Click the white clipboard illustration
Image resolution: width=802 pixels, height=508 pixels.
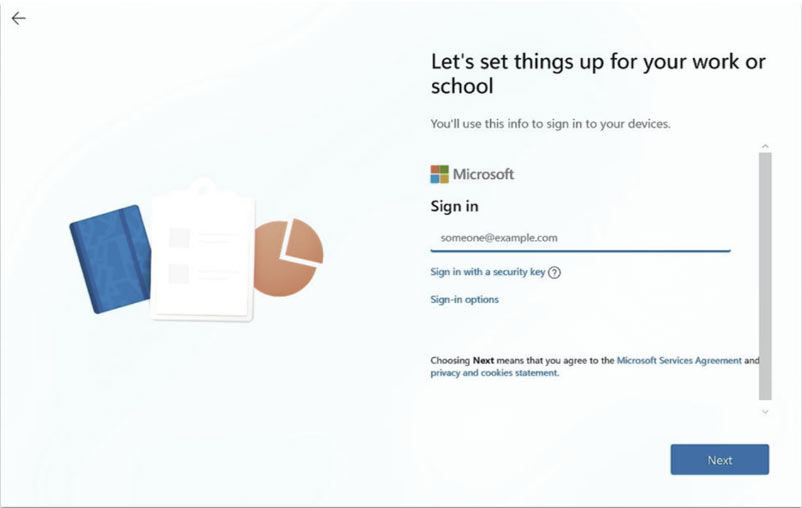(x=204, y=260)
